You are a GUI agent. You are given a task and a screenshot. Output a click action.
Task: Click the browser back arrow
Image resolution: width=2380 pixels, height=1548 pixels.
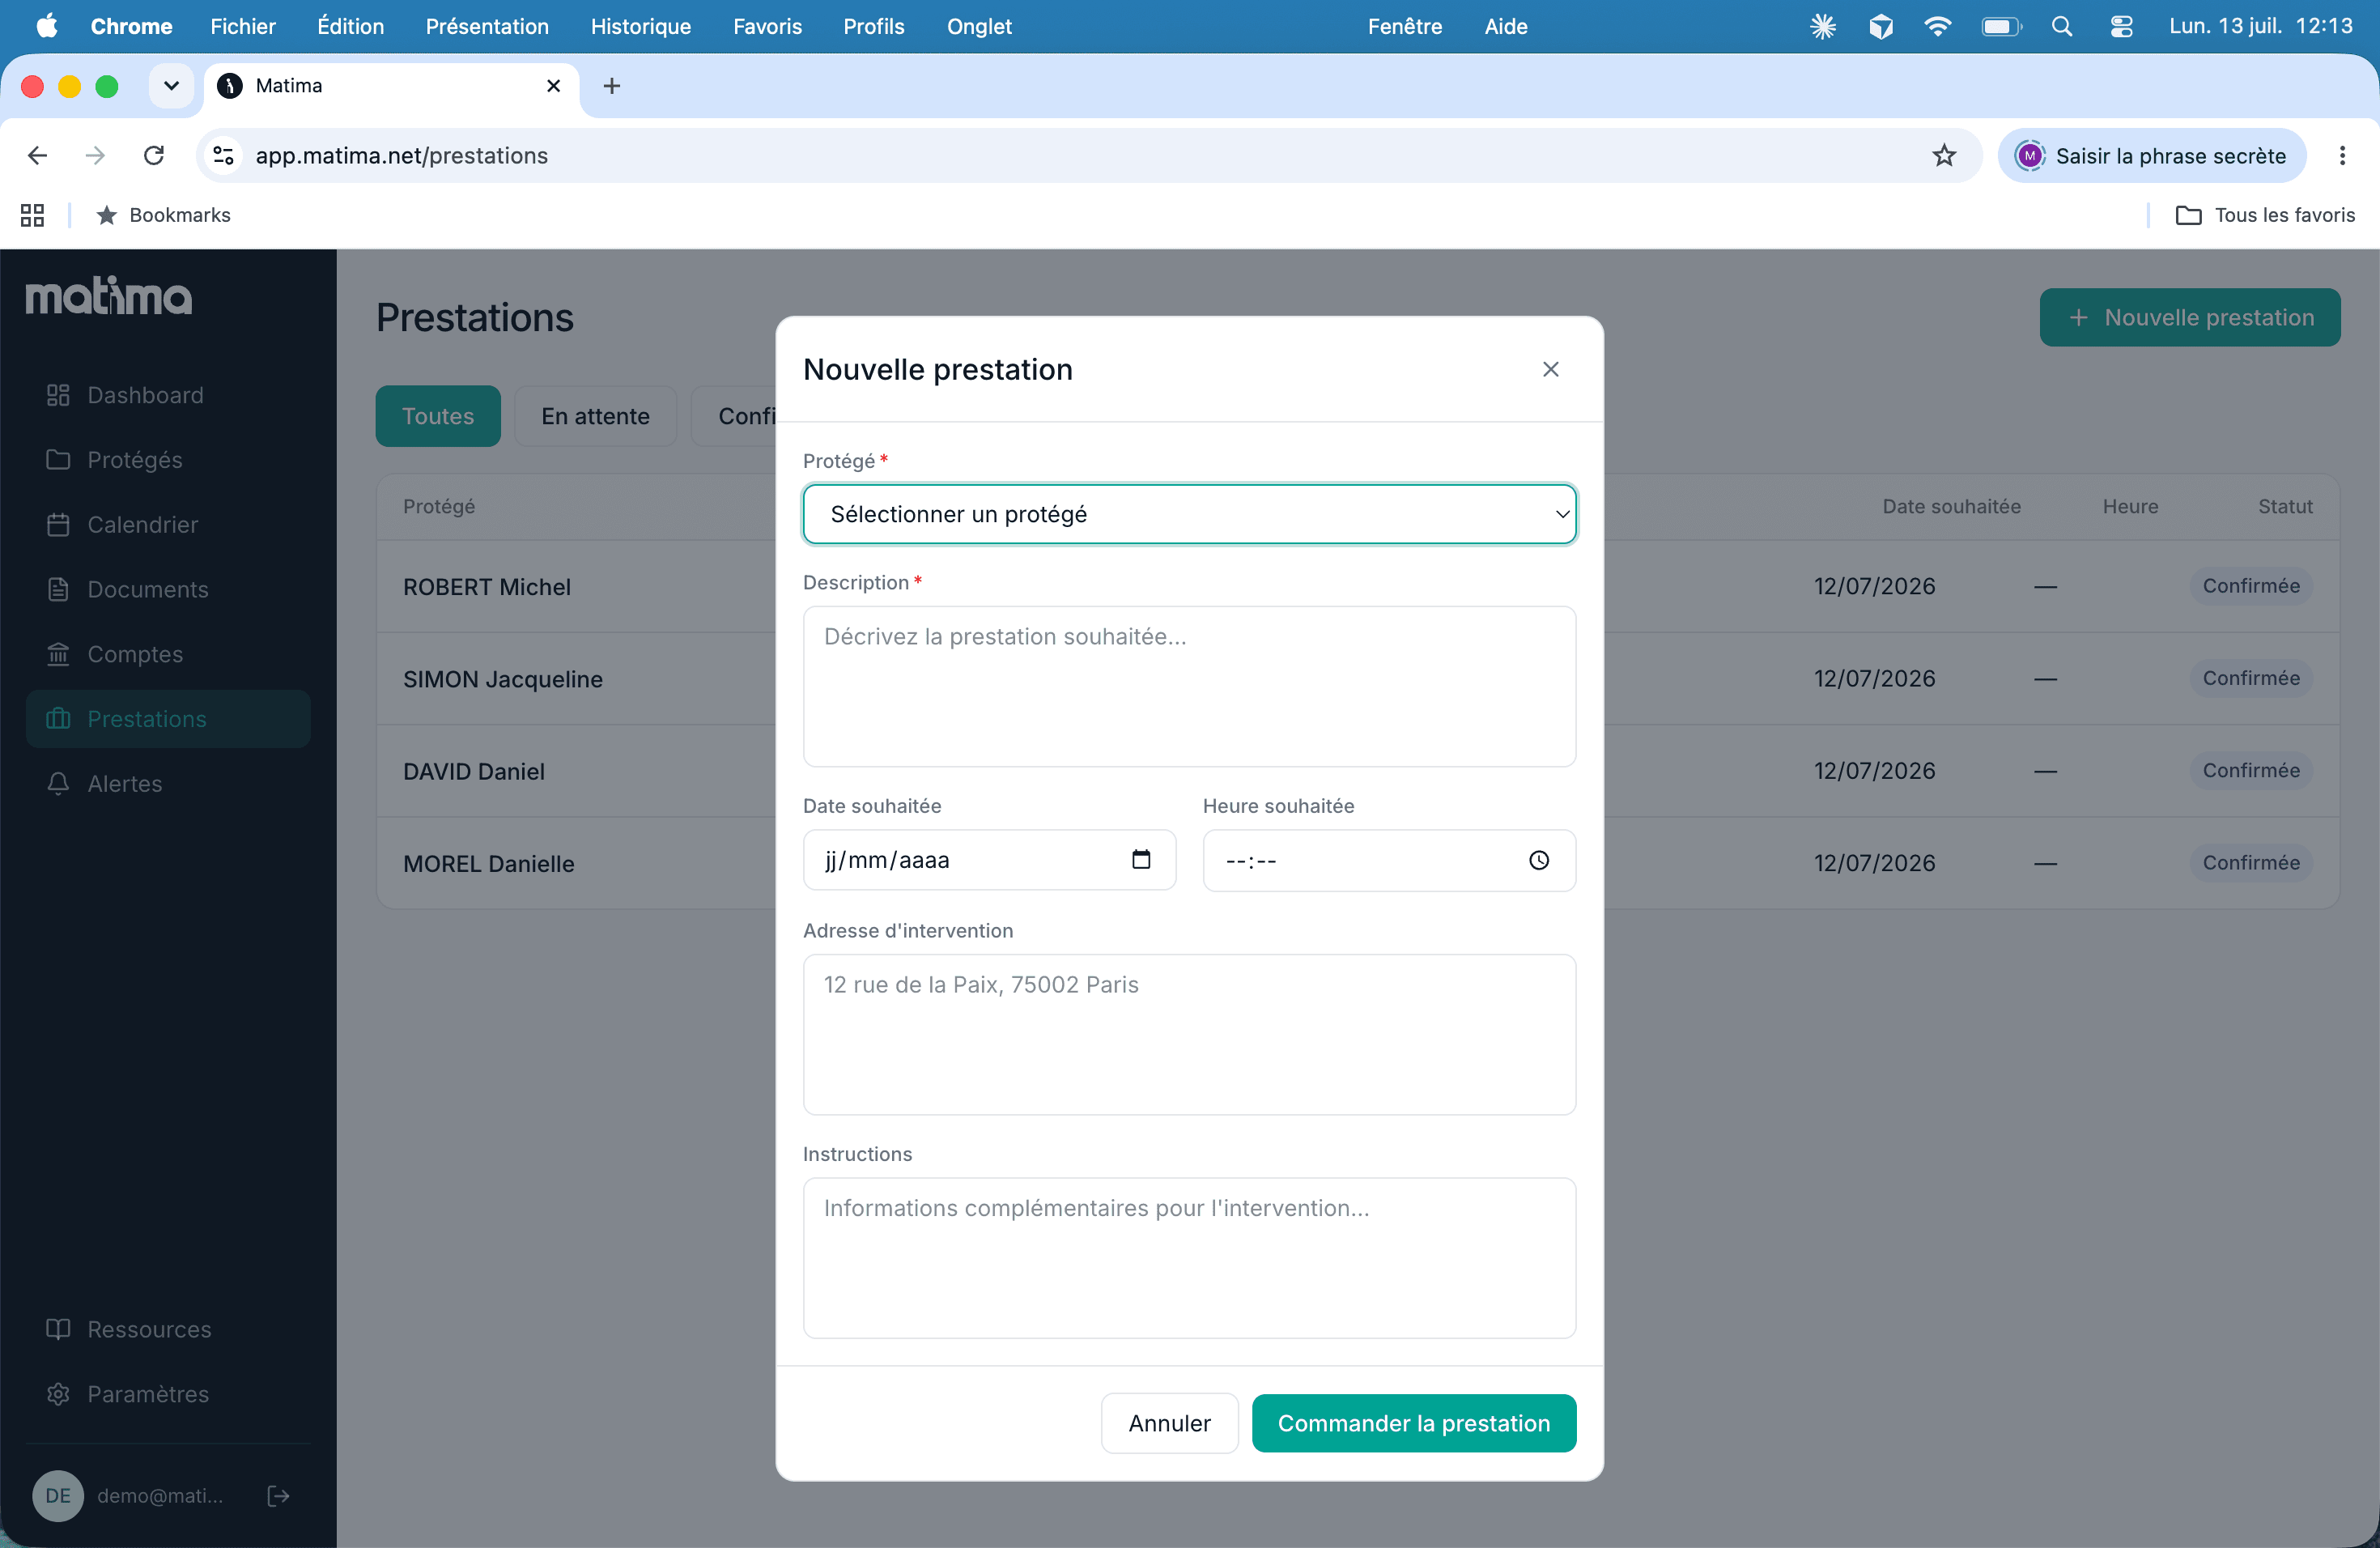coord(37,155)
